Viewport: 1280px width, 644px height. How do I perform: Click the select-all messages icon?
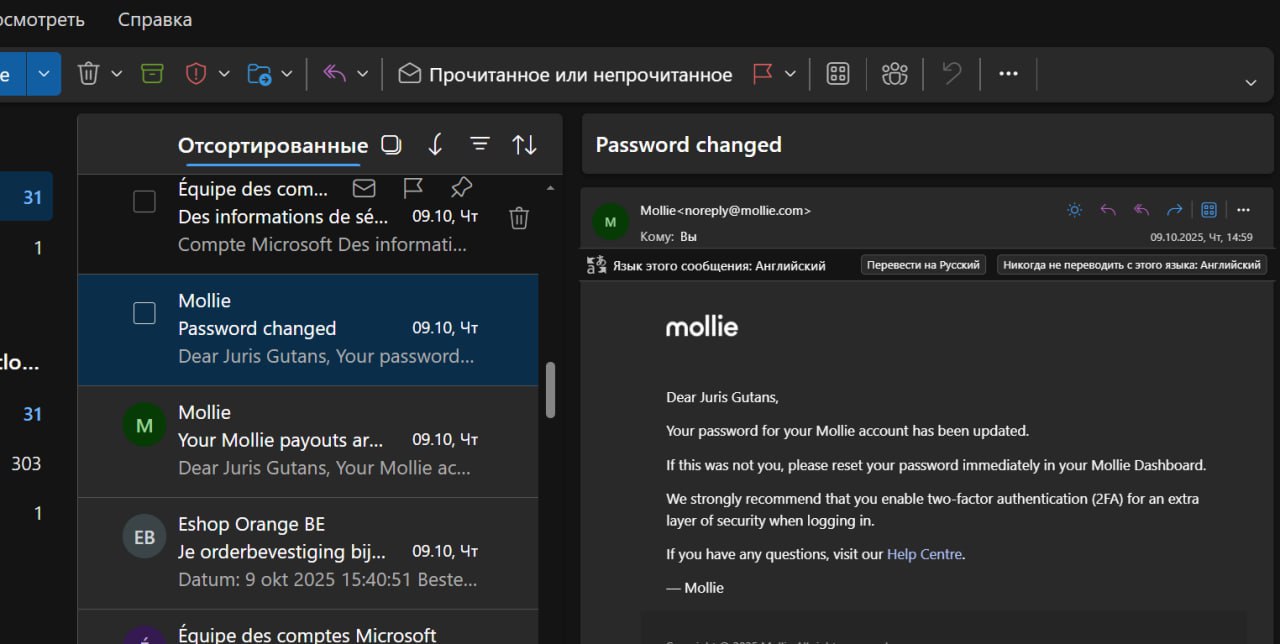click(391, 145)
